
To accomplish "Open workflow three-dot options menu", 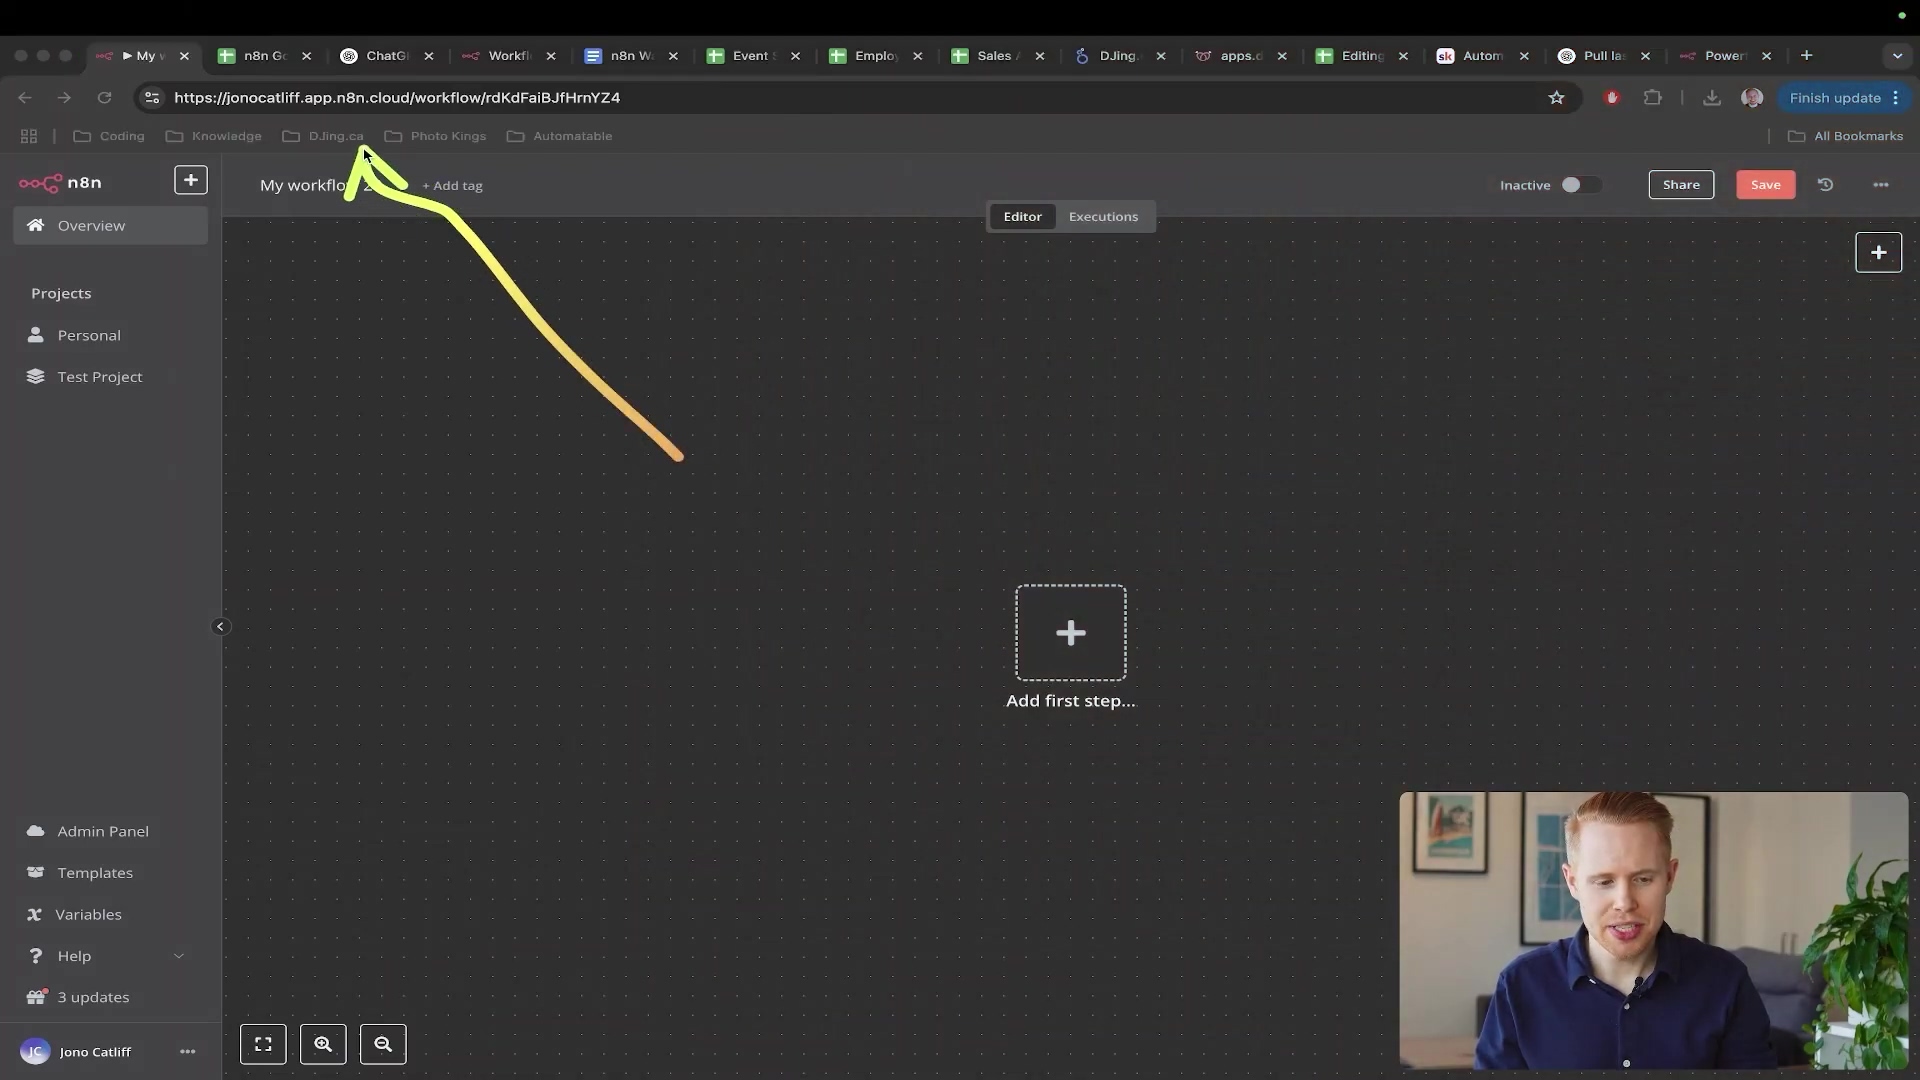I will click(x=1880, y=185).
